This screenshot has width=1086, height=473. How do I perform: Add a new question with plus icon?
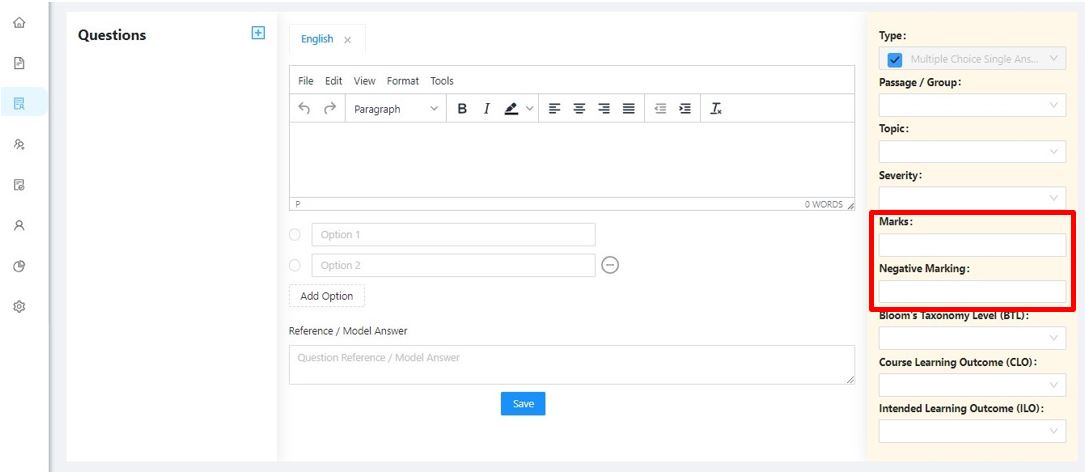[258, 33]
